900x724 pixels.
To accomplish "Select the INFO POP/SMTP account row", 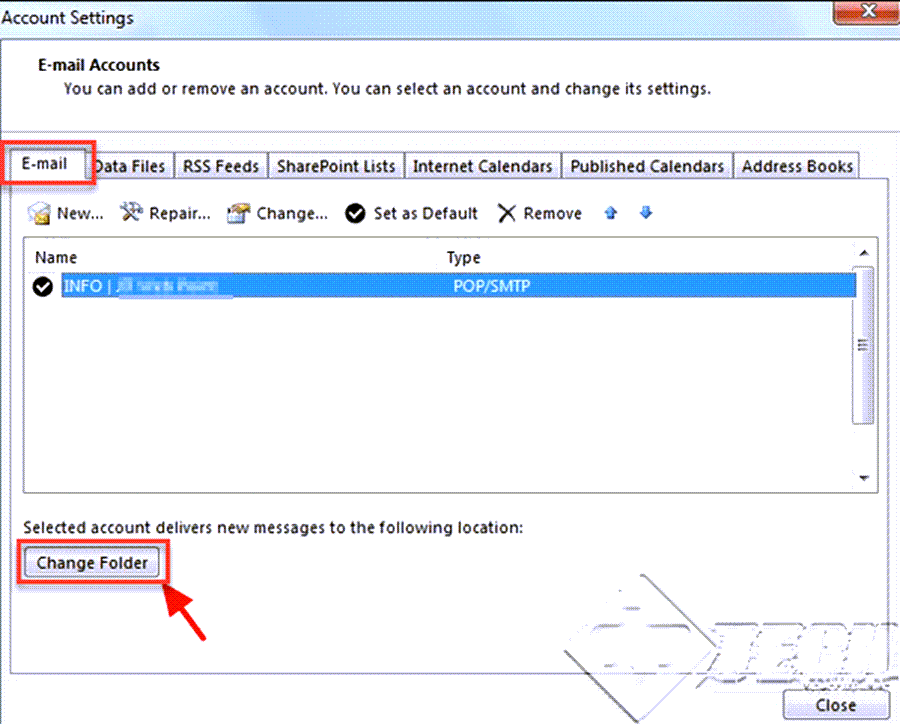I will click(x=458, y=285).
